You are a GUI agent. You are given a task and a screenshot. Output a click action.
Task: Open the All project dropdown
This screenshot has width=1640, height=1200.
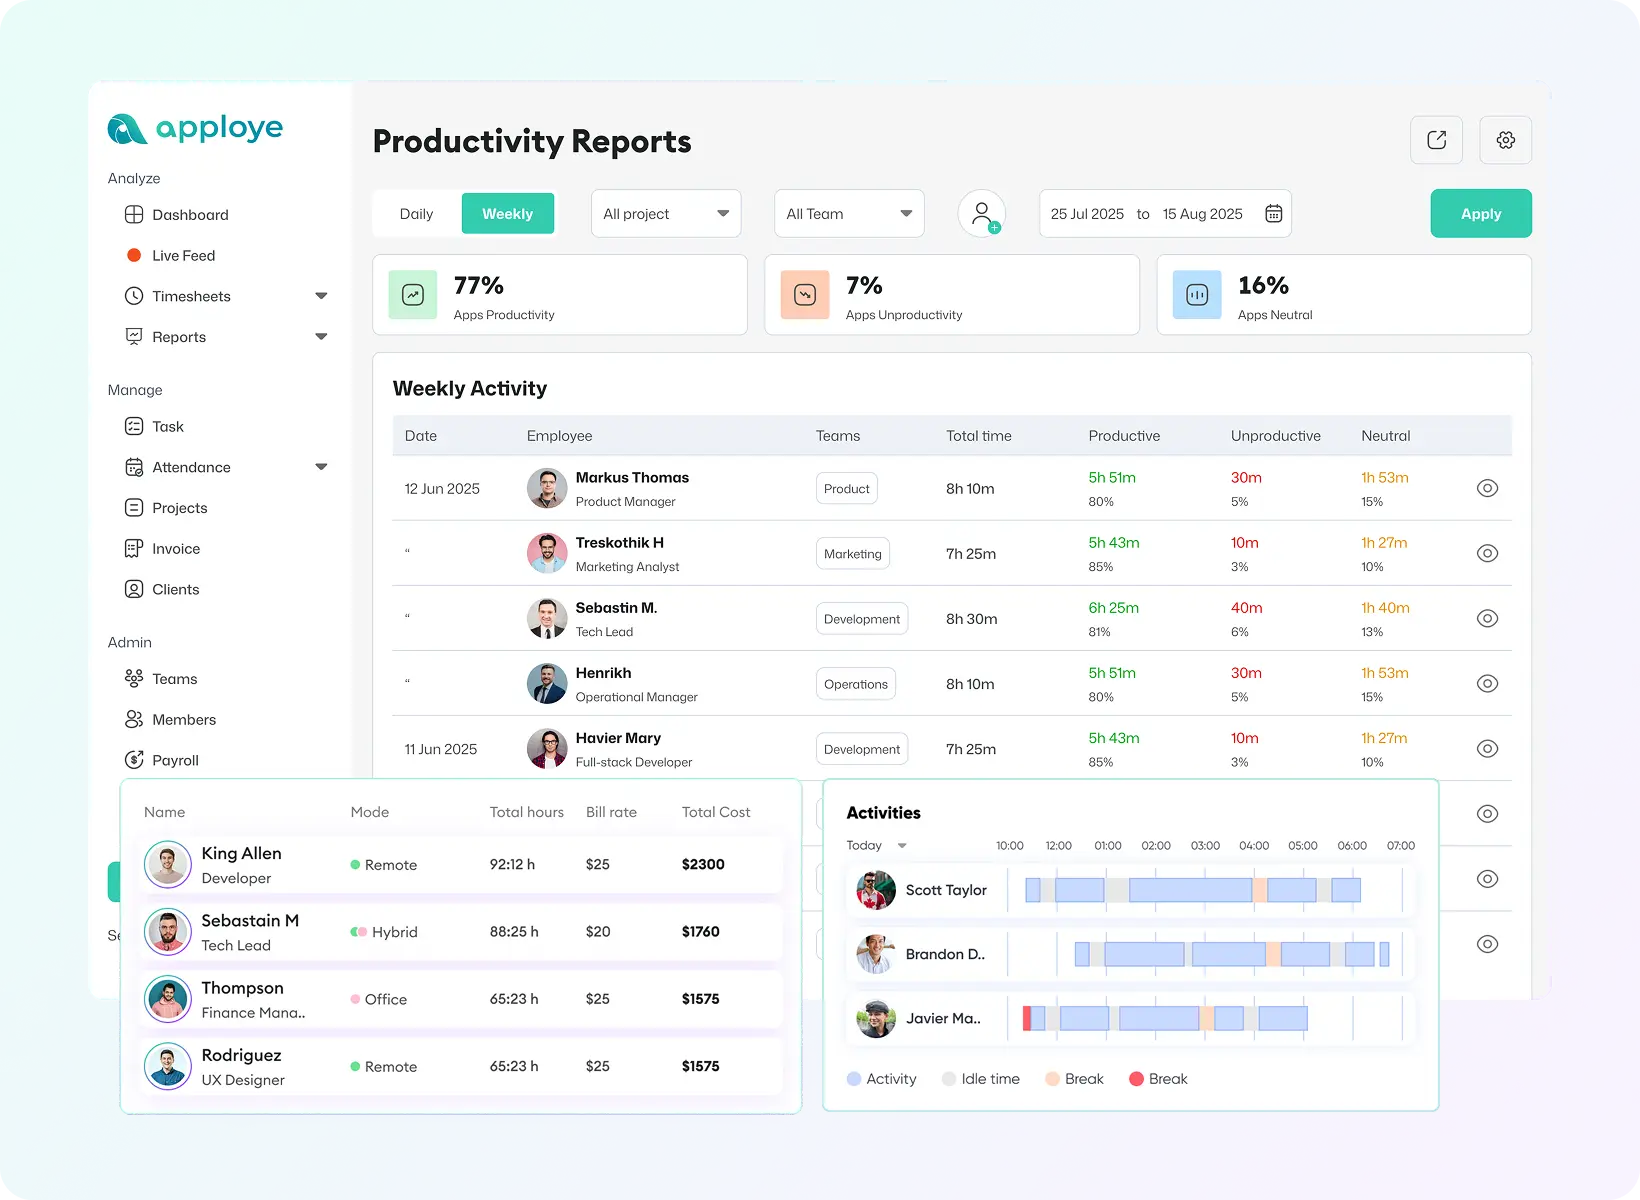tap(665, 213)
